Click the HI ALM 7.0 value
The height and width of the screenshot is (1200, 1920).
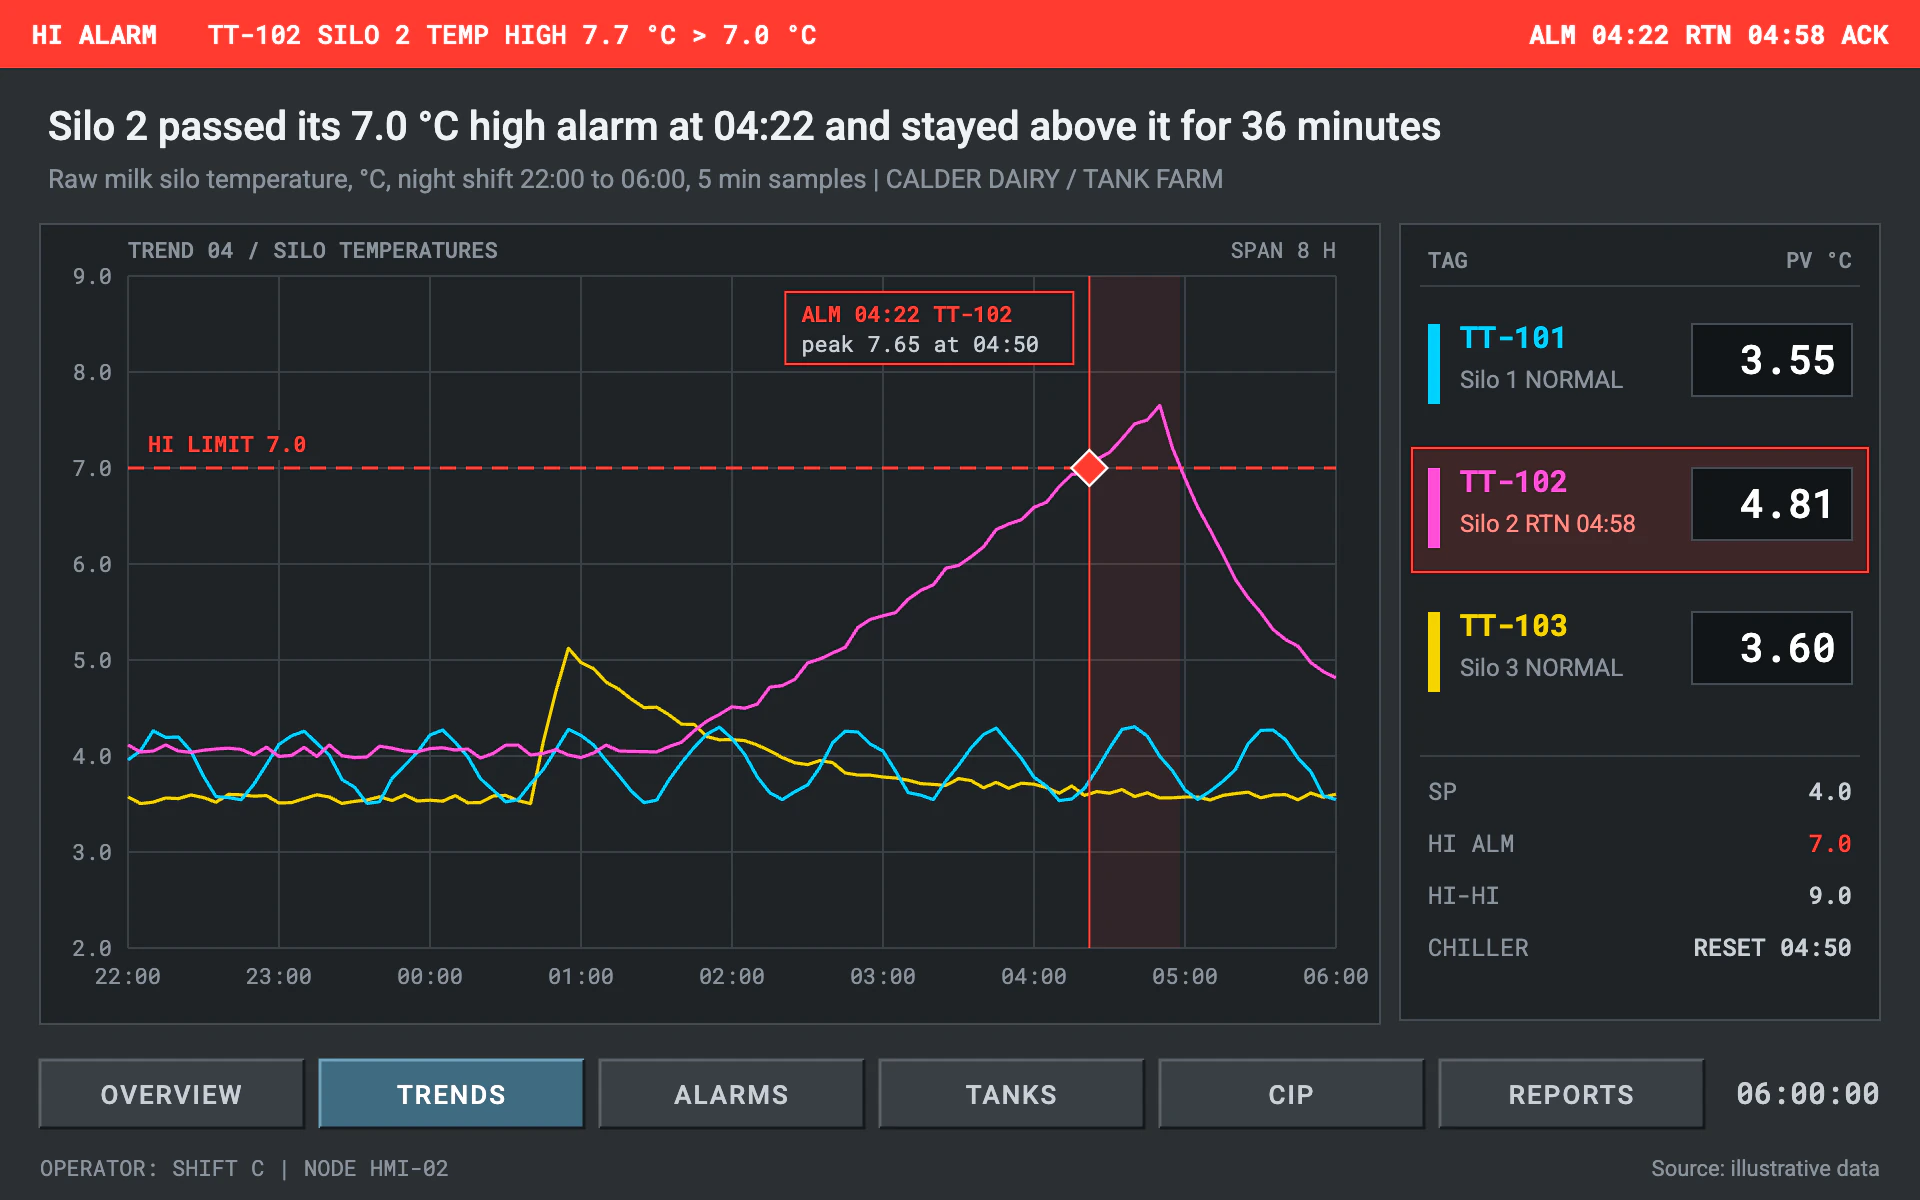[1830, 844]
